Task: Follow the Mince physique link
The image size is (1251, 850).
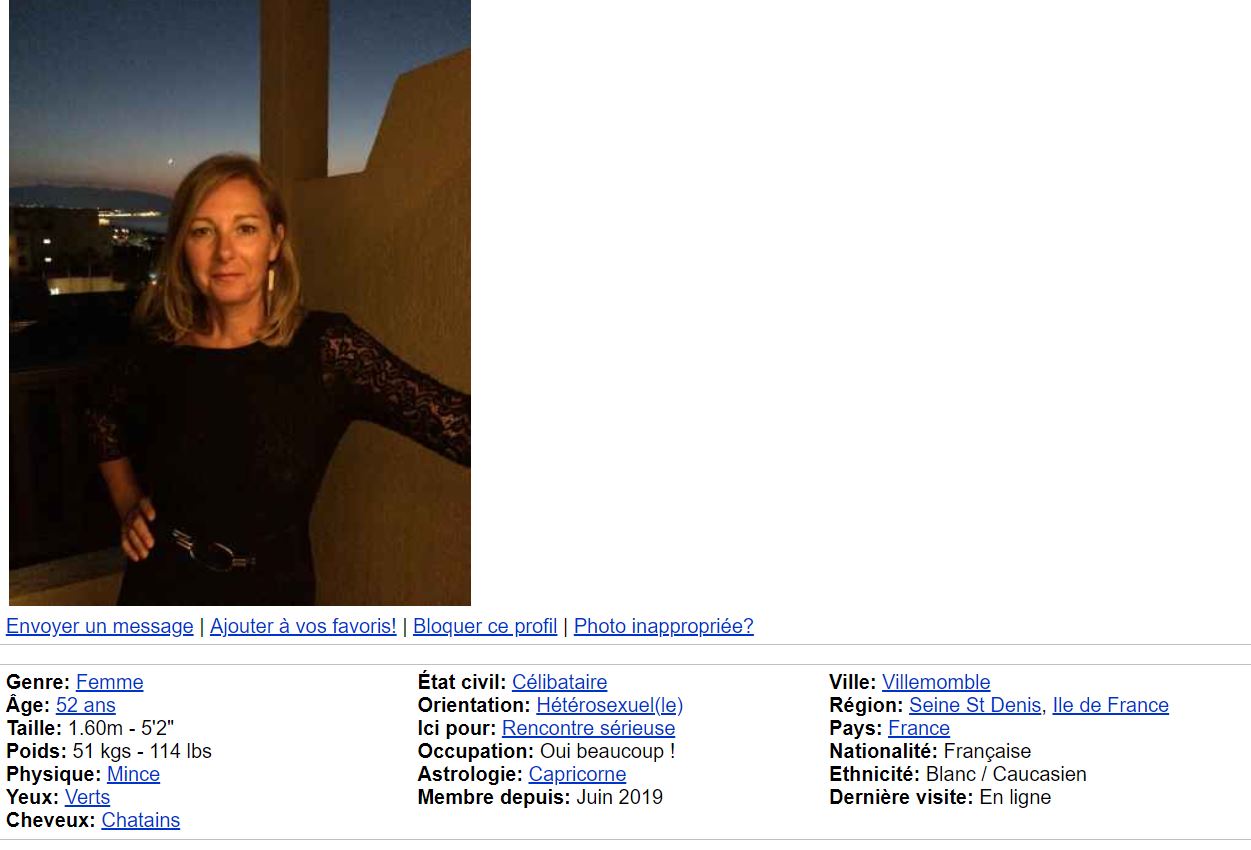Action: pos(133,774)
